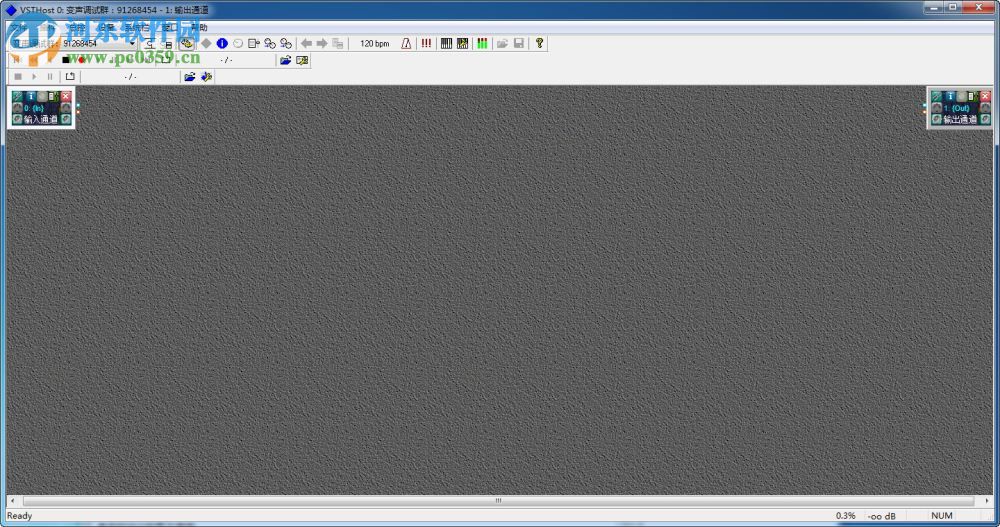Click the left arrow toolbar icon

[307, 43]
